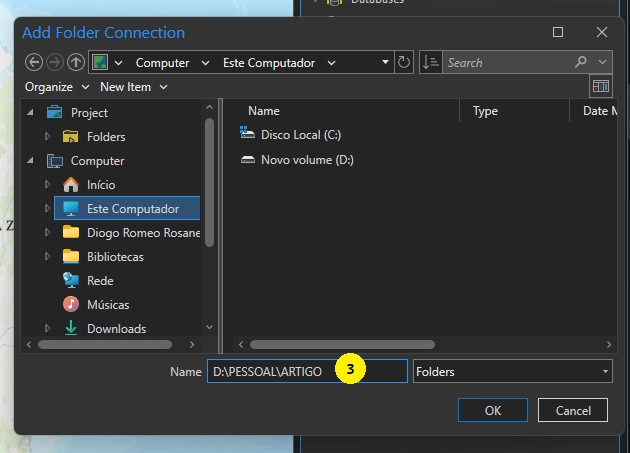This screenshot has height=453, width=630.
Task: Expand the Folders tree node
Action: 47,137
